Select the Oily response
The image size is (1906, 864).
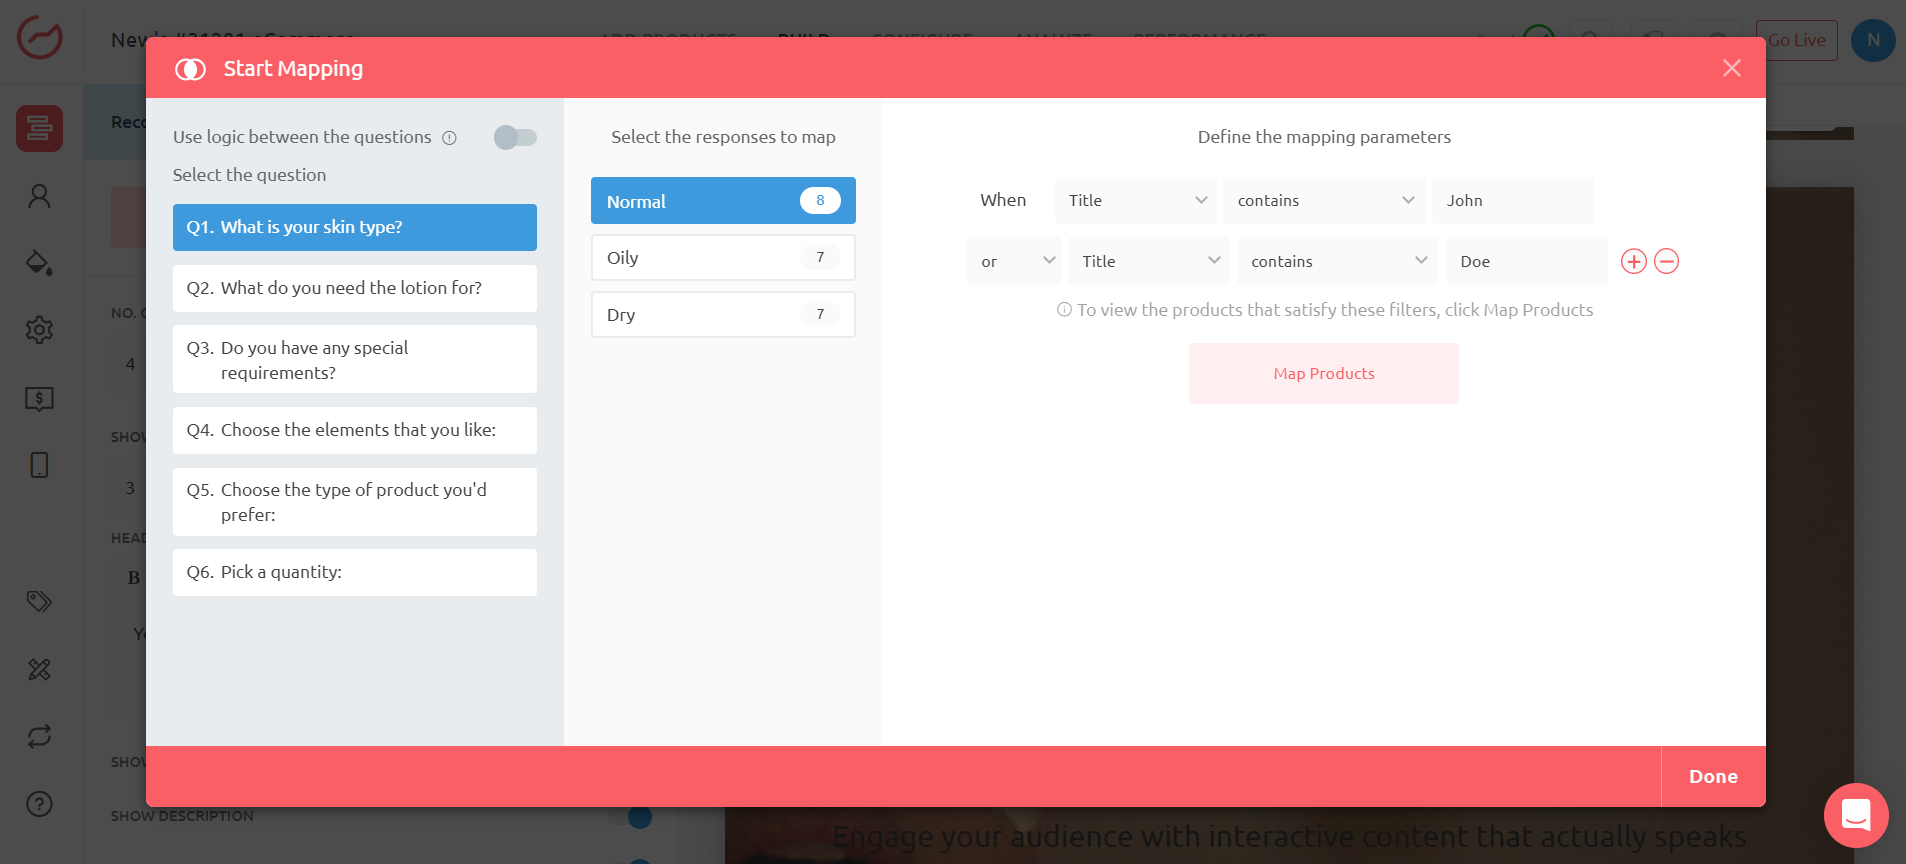[723, 258]
